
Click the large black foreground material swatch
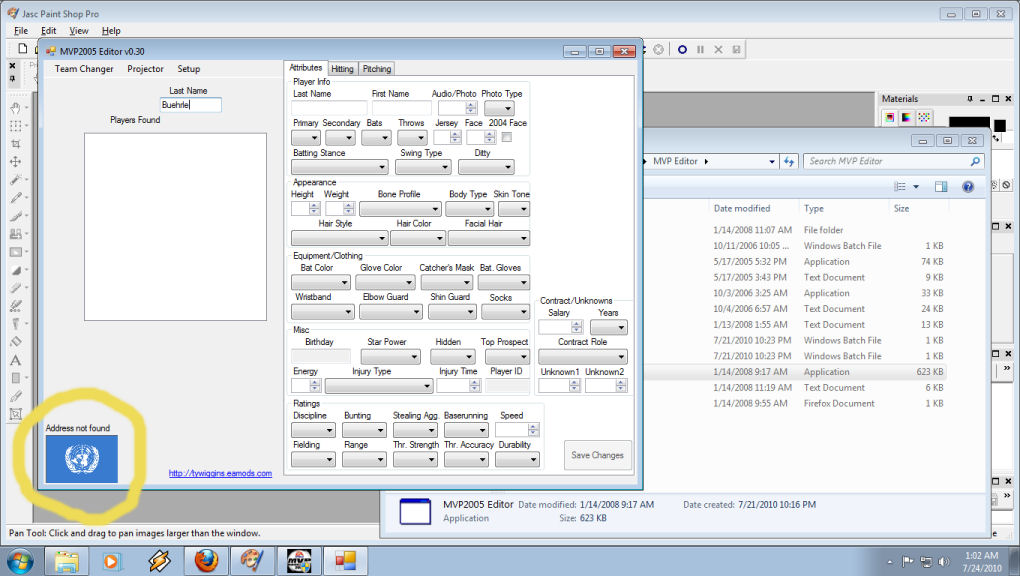(969, 122)
